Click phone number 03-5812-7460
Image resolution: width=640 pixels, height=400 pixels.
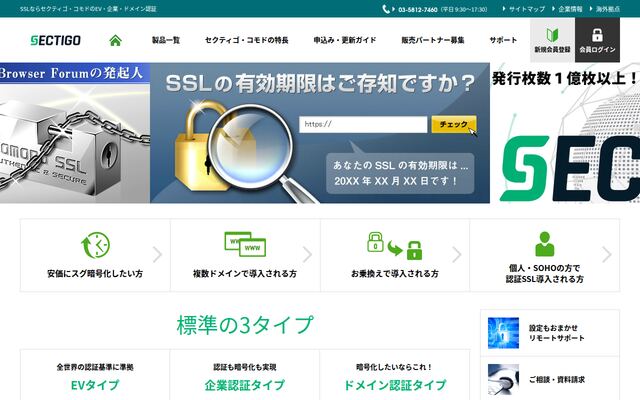pos(417,9)
